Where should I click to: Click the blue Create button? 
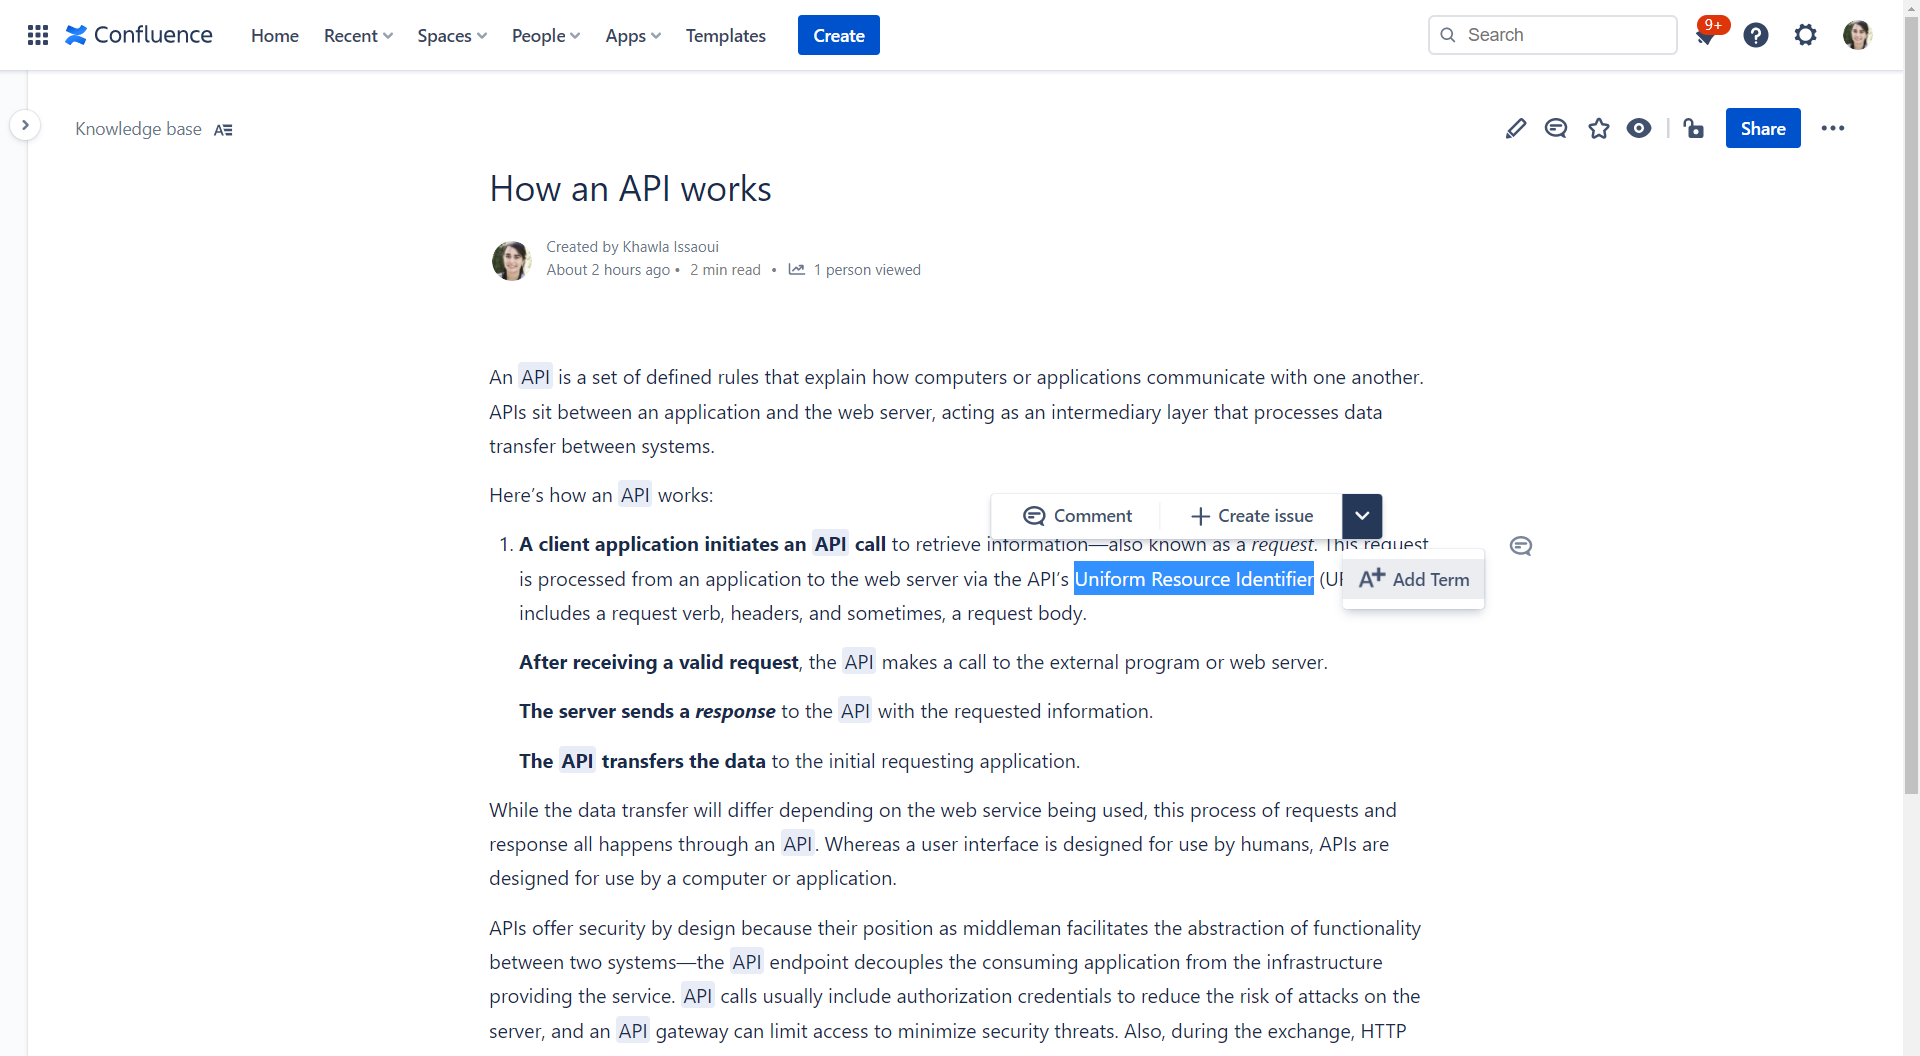click(x=838, y=36)
